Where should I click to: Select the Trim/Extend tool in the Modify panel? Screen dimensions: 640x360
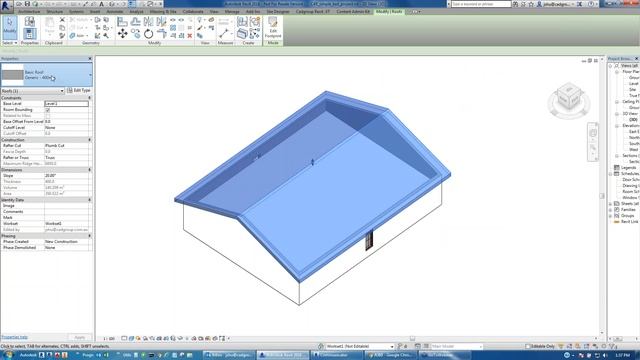click(x=161, y=34)
